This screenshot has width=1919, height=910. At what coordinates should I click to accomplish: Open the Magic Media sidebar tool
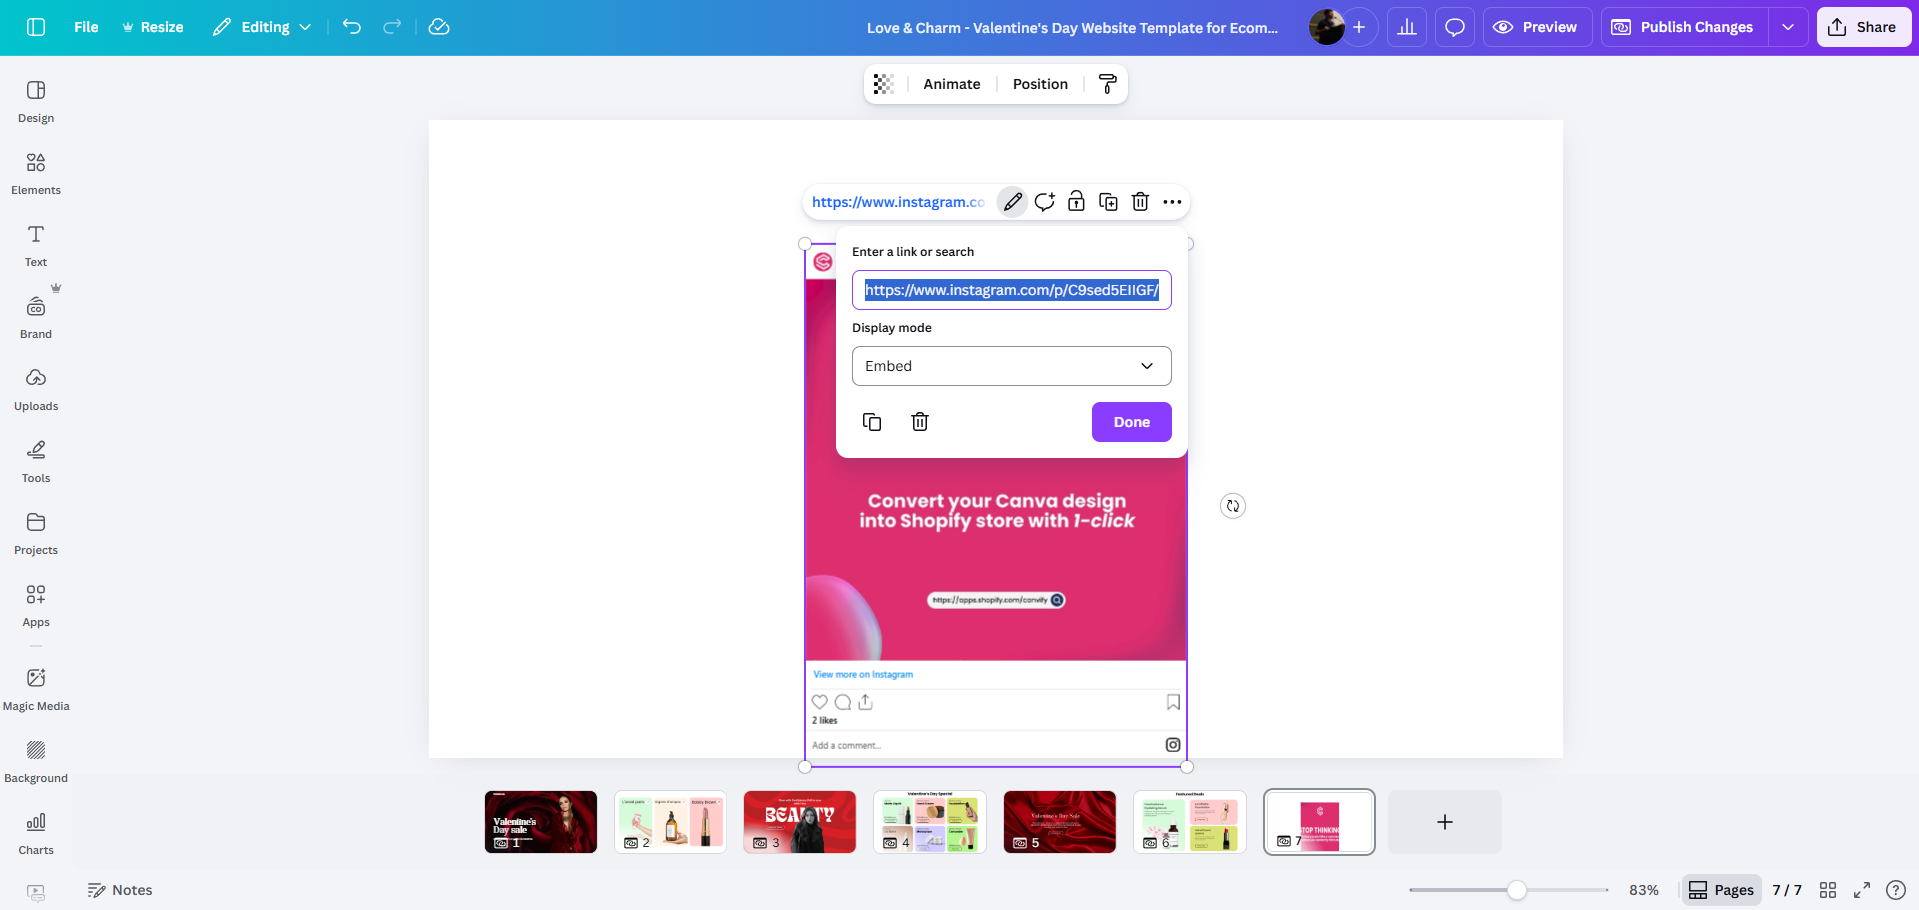[x=36, y=689]
